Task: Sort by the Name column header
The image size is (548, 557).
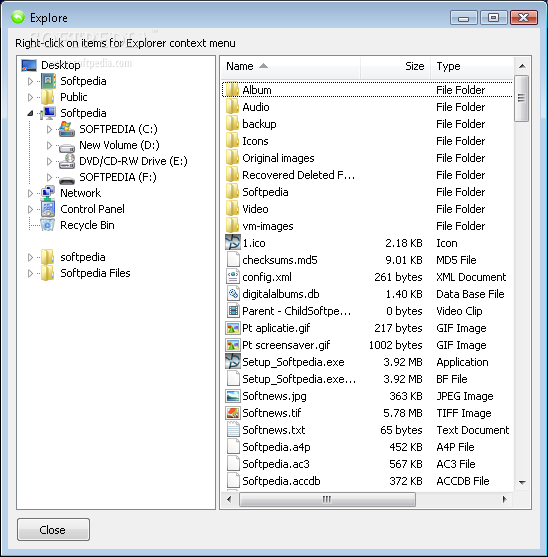Action: tap(291, 66)
